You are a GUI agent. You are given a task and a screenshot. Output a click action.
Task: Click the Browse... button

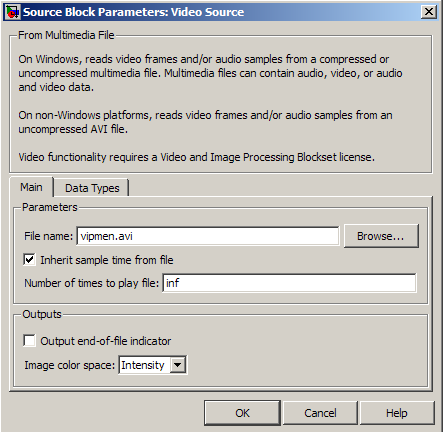[x=381, y=236]
